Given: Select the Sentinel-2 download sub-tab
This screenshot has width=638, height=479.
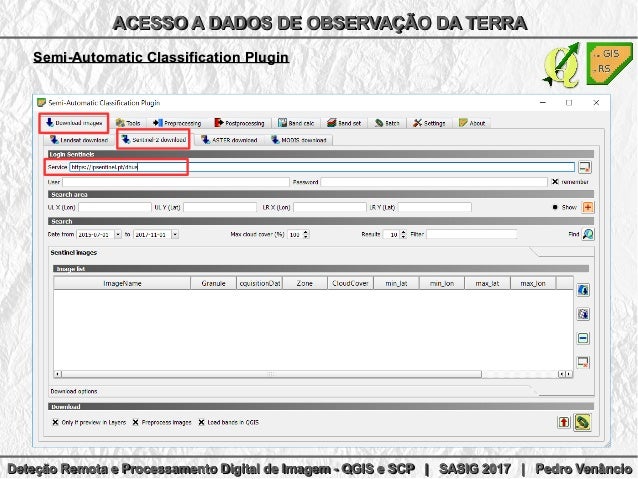Looking at the screenshot, I should coord(154,140).
